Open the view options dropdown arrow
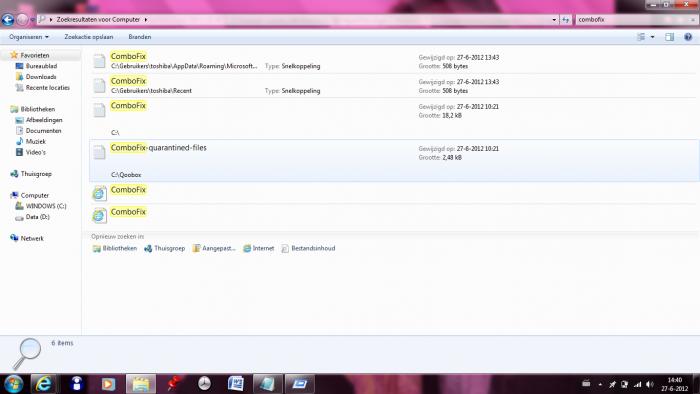The image size is (700, 394). pos(652,37)
